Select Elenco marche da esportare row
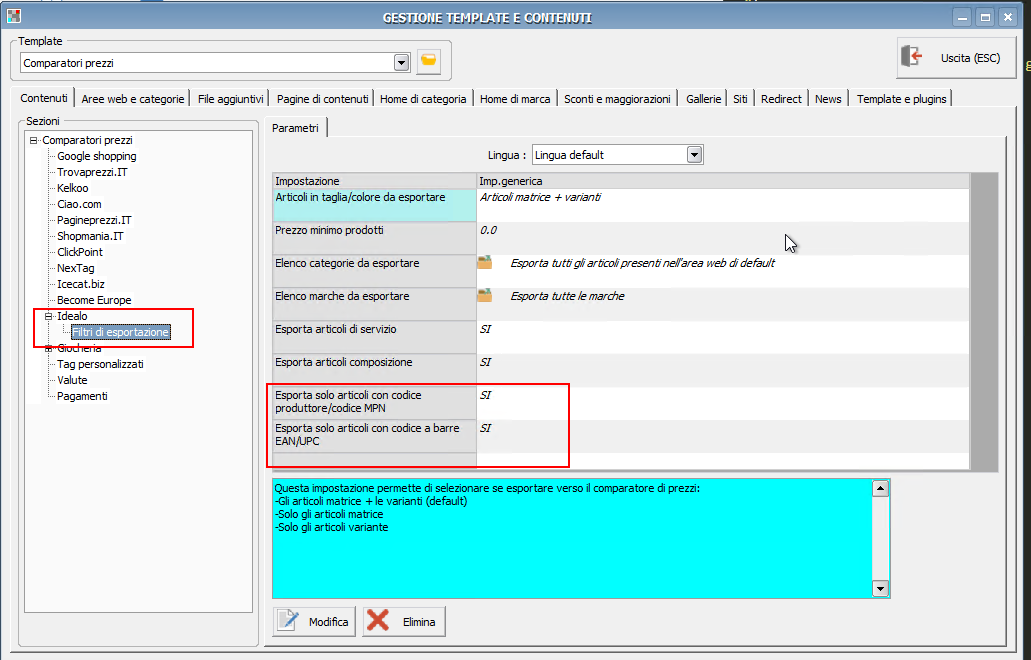The image size is (1031, 660). pos(621,304)
